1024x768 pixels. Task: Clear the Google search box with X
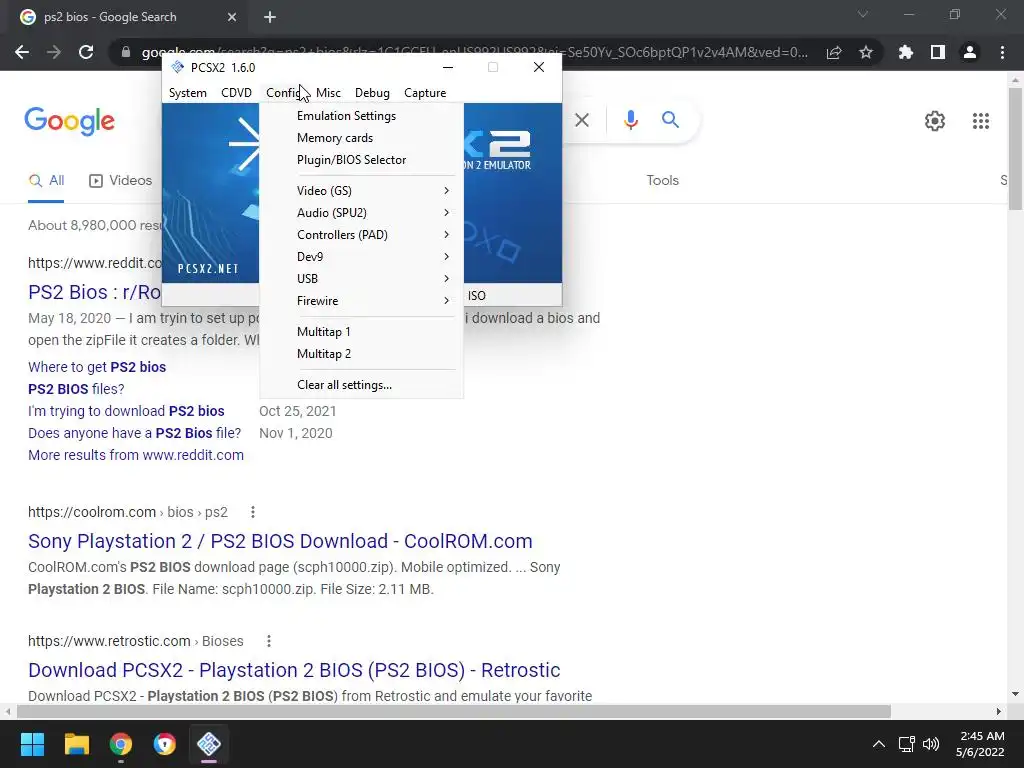582,120
